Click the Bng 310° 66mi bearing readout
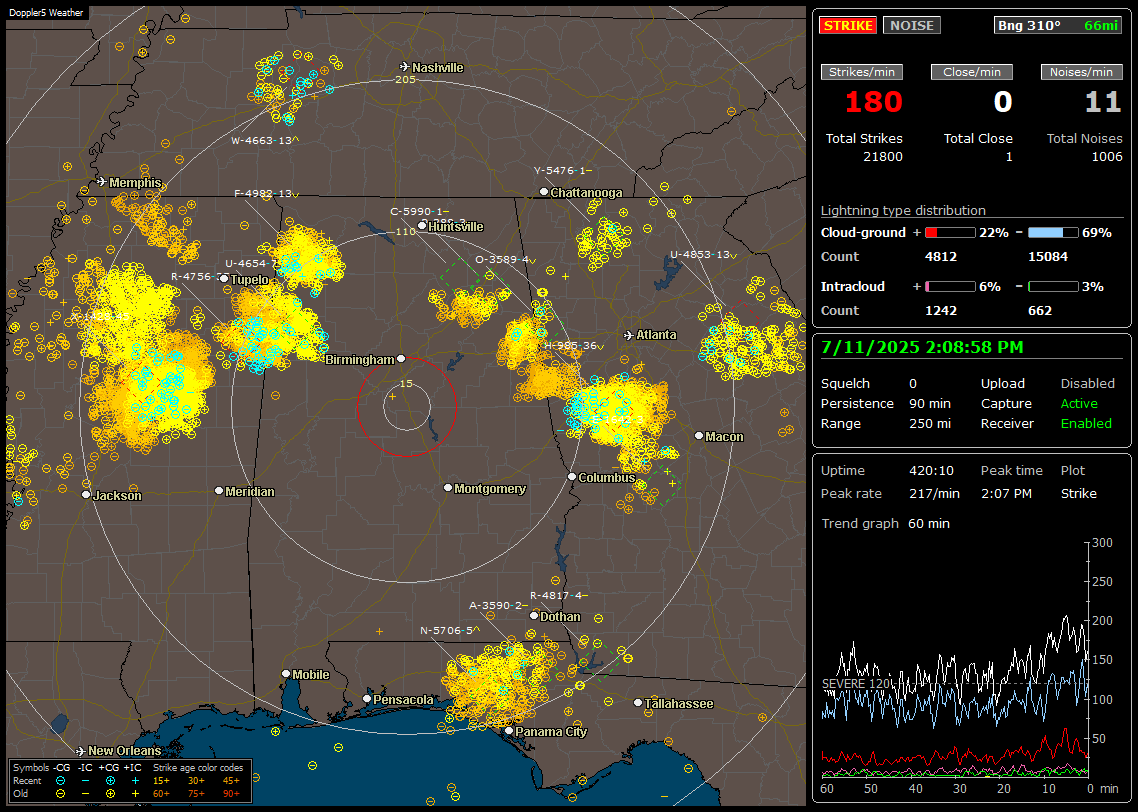The image size is (1138, 812). (x=1057, y=25)
